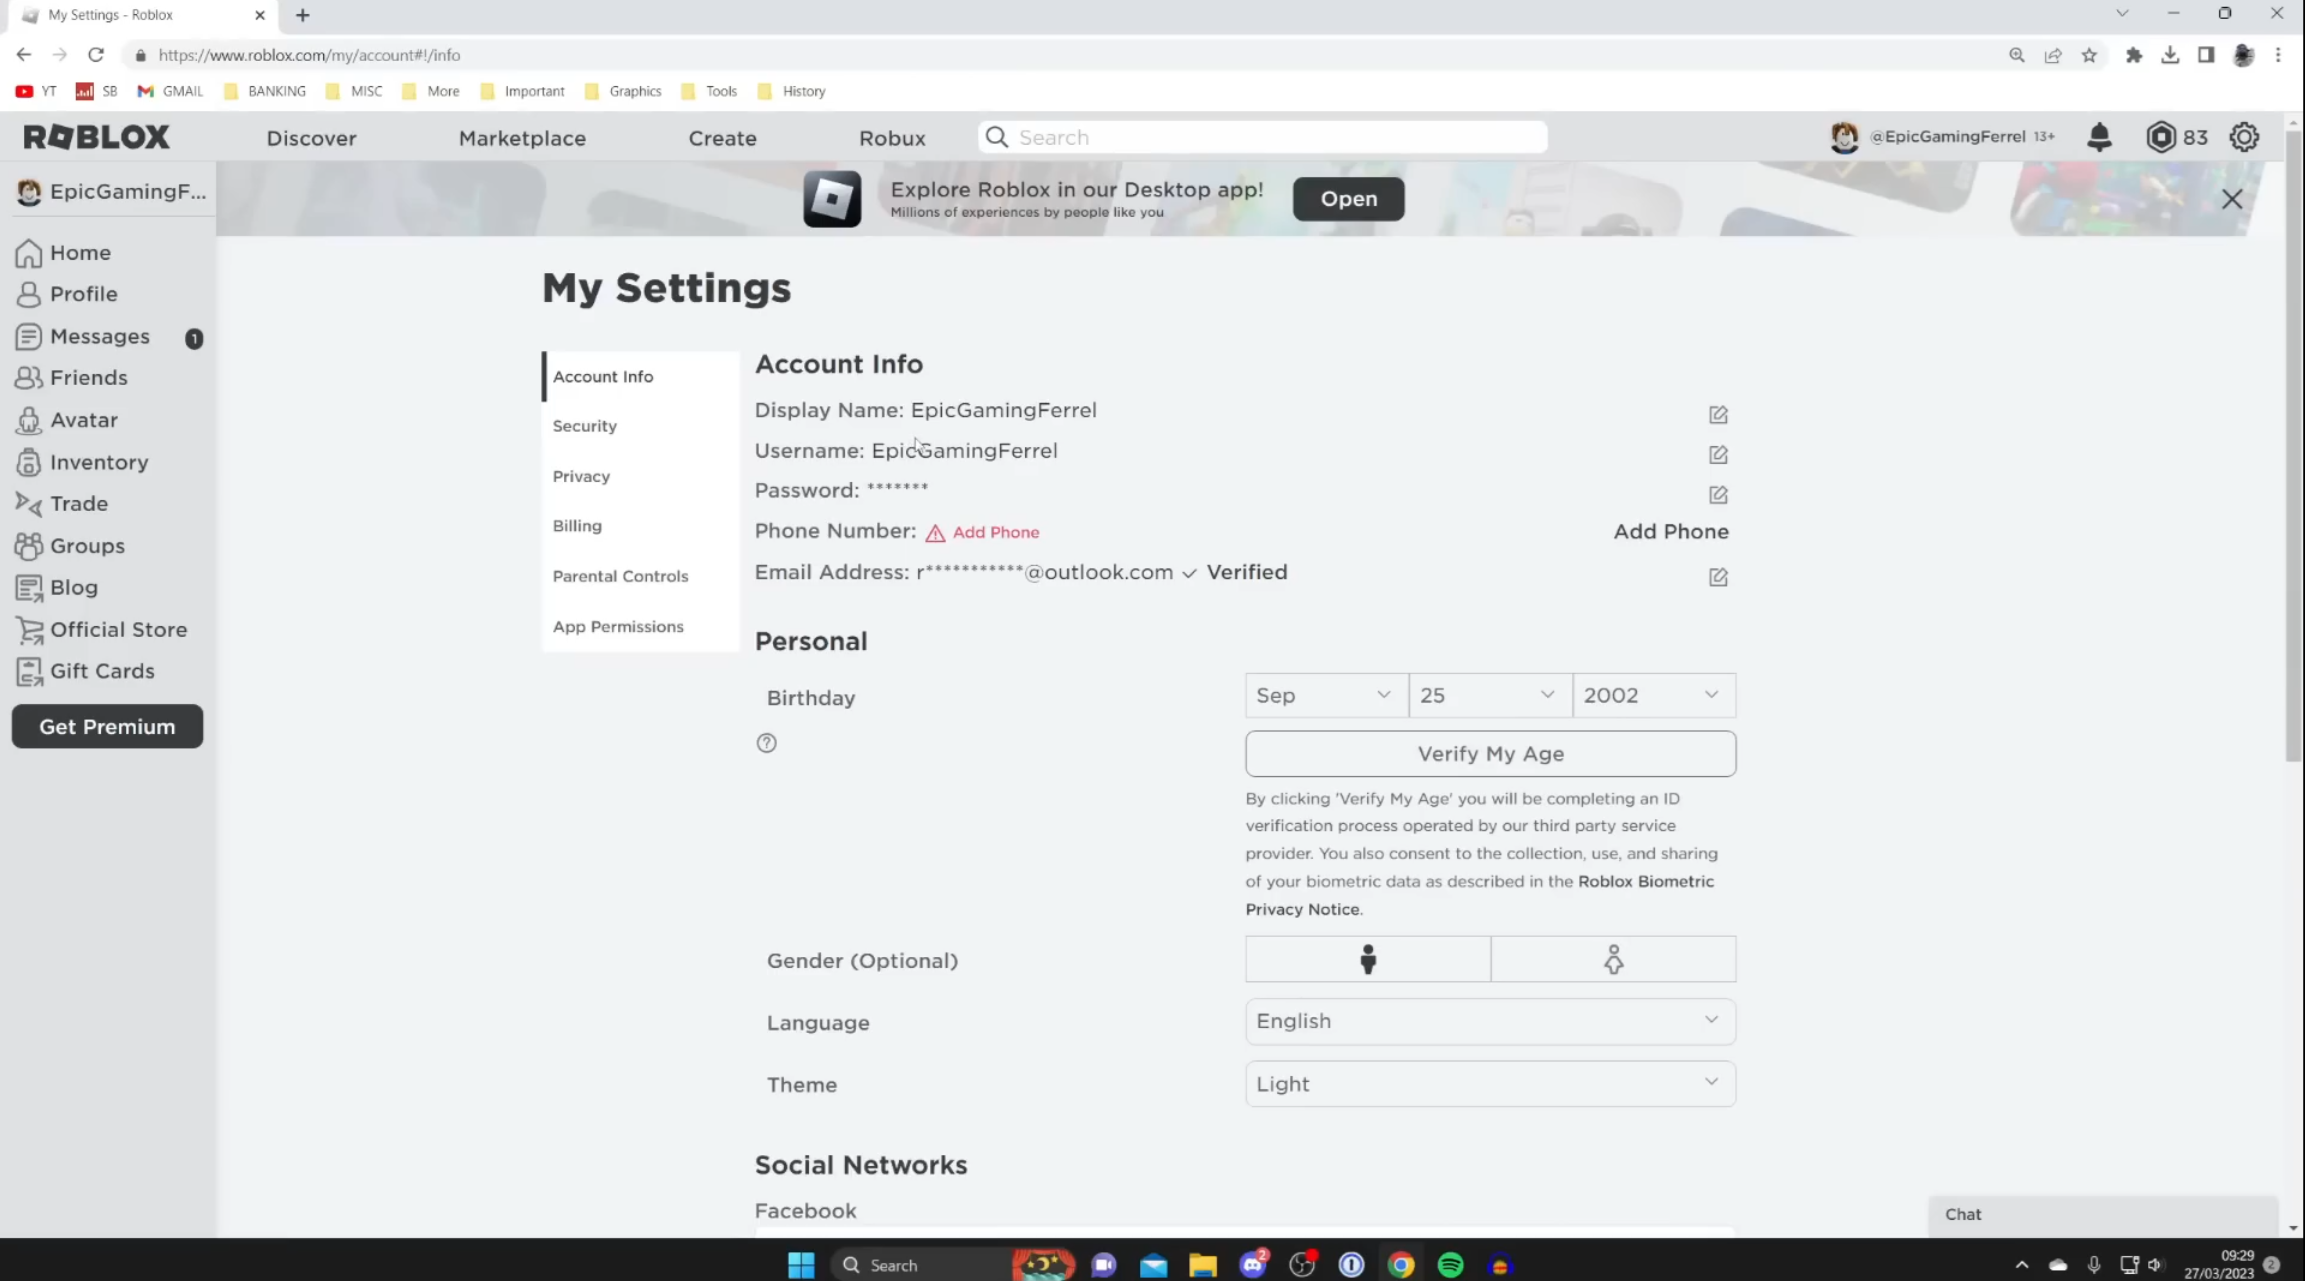Switch to Billing settings tab
The image size is (2305, 1281).
[x=640, y=526]
